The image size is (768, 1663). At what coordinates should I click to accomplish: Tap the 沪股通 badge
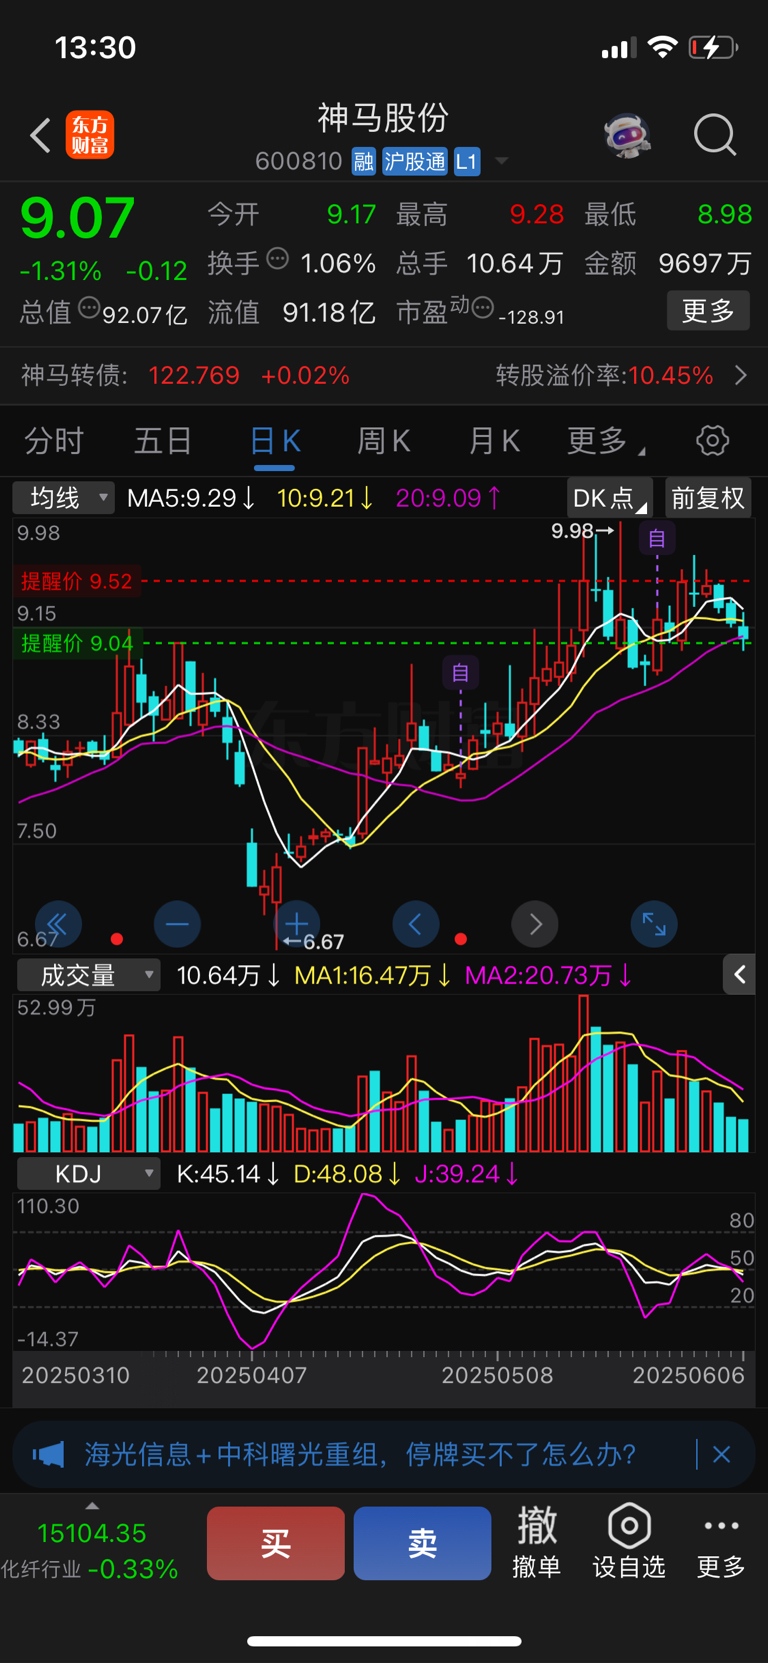tap(415, 161)
